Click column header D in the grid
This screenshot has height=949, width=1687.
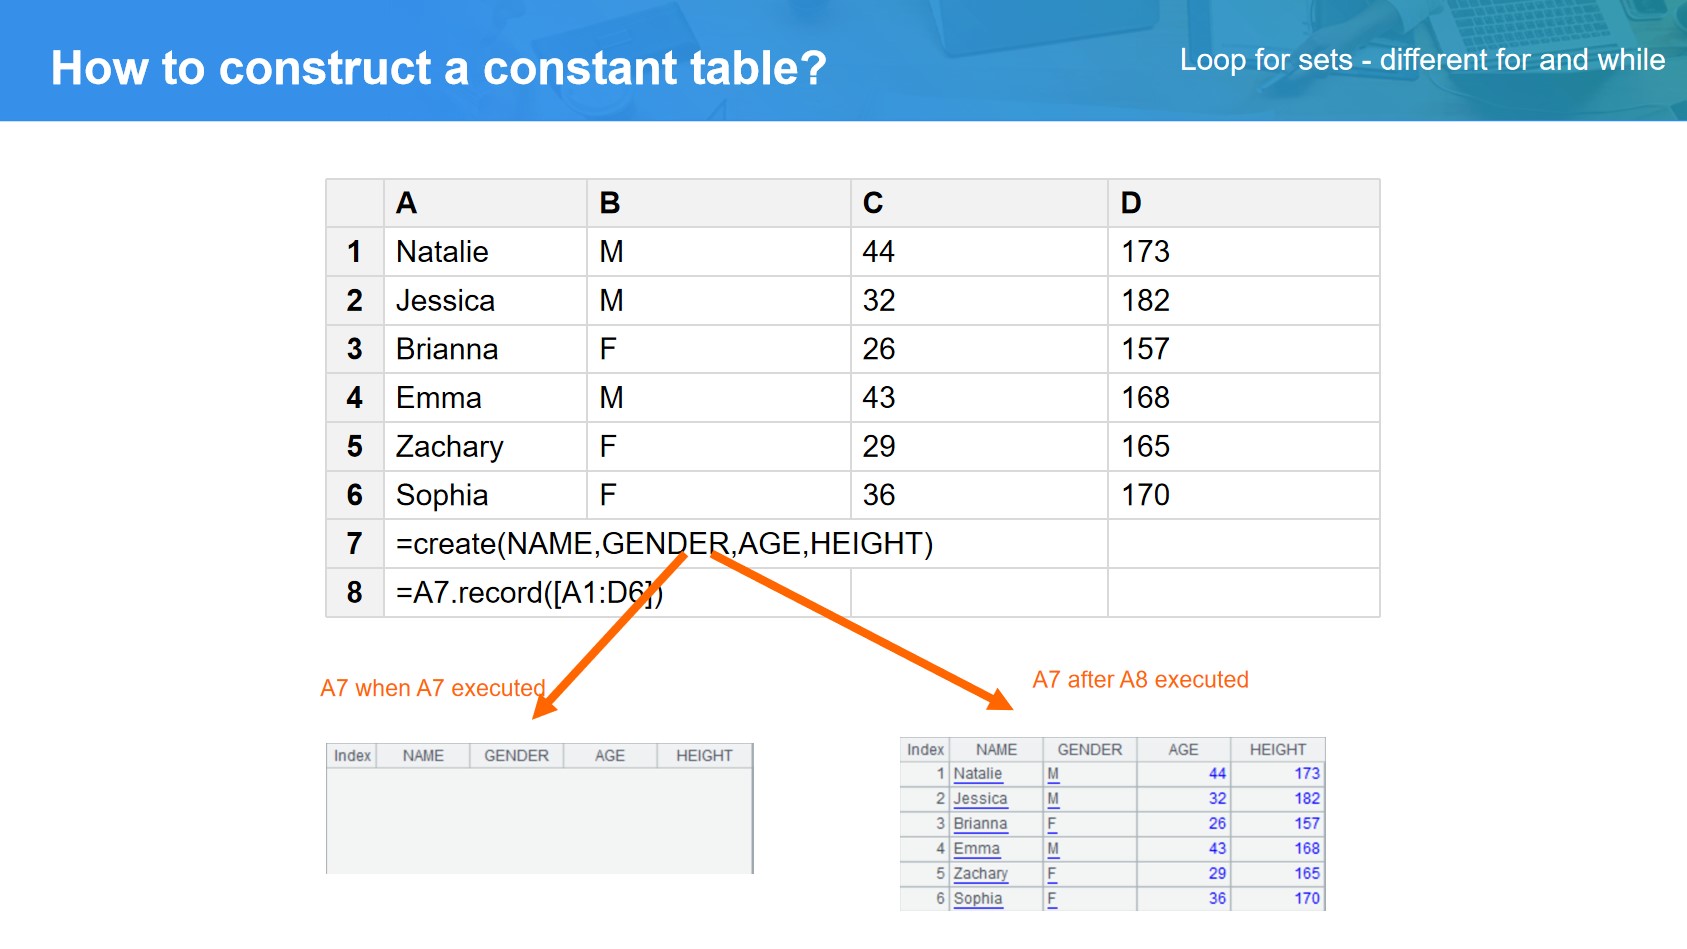(1242, 203)
